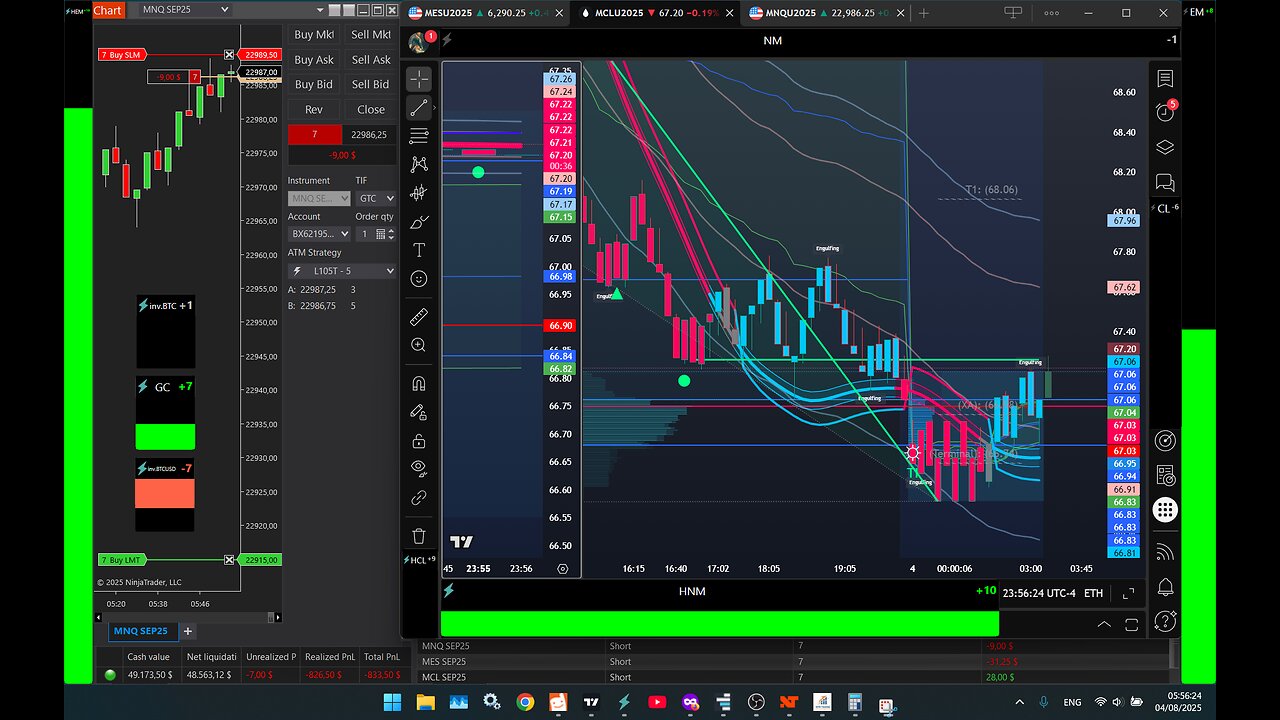The image size is (1280, 720).
Task: Reverse position with Rev button
Action: click(x=314, y=110)
